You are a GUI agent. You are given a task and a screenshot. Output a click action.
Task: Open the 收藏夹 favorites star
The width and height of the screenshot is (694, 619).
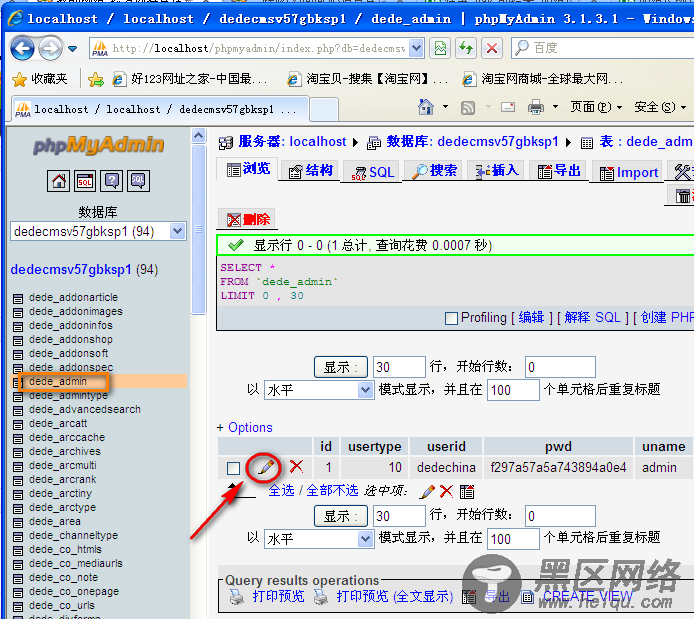40,79
